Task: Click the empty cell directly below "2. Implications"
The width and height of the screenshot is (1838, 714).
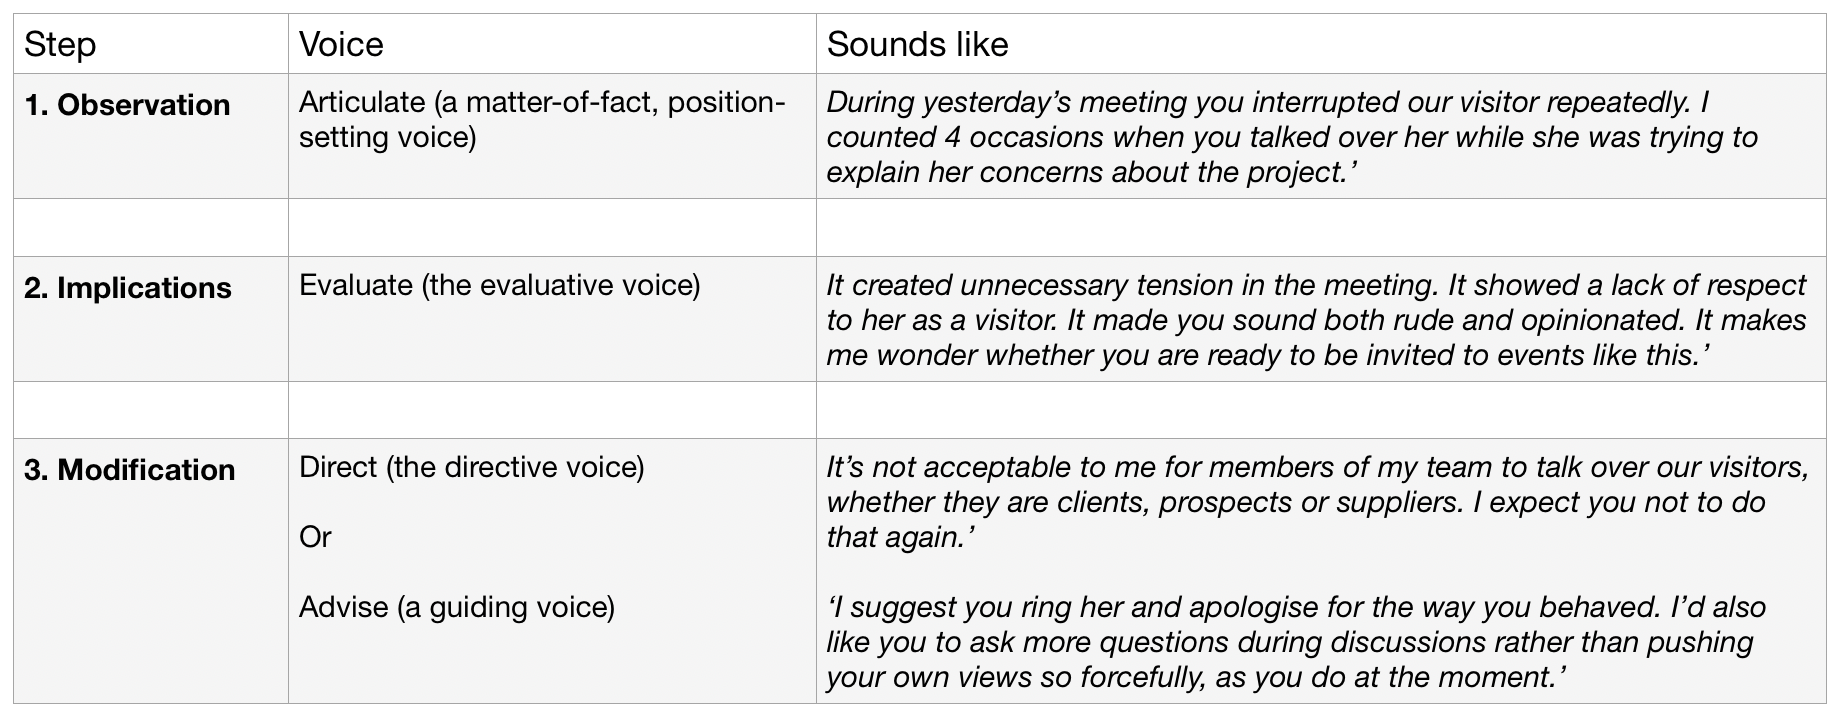Action: click(x=150, y=410)
